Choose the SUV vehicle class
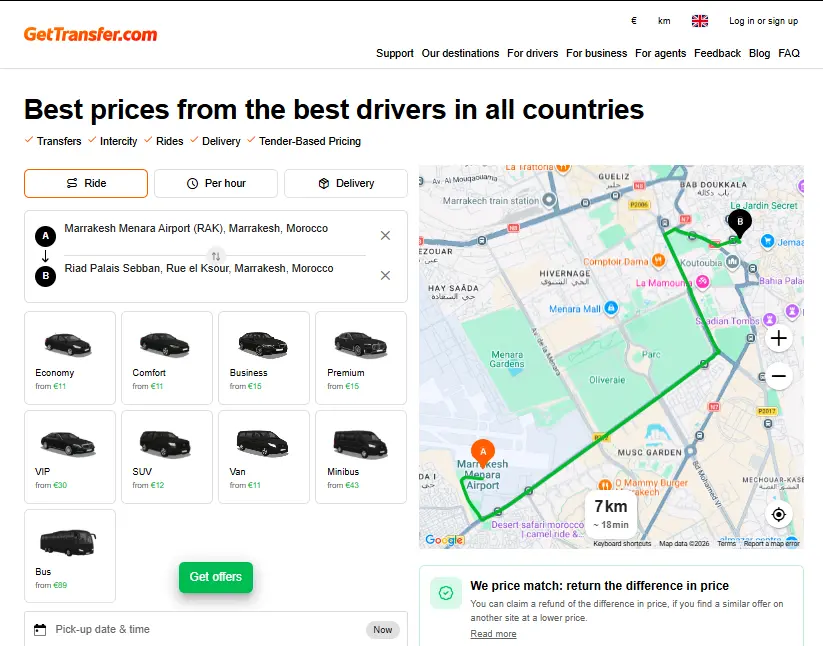 click(167, 457)
